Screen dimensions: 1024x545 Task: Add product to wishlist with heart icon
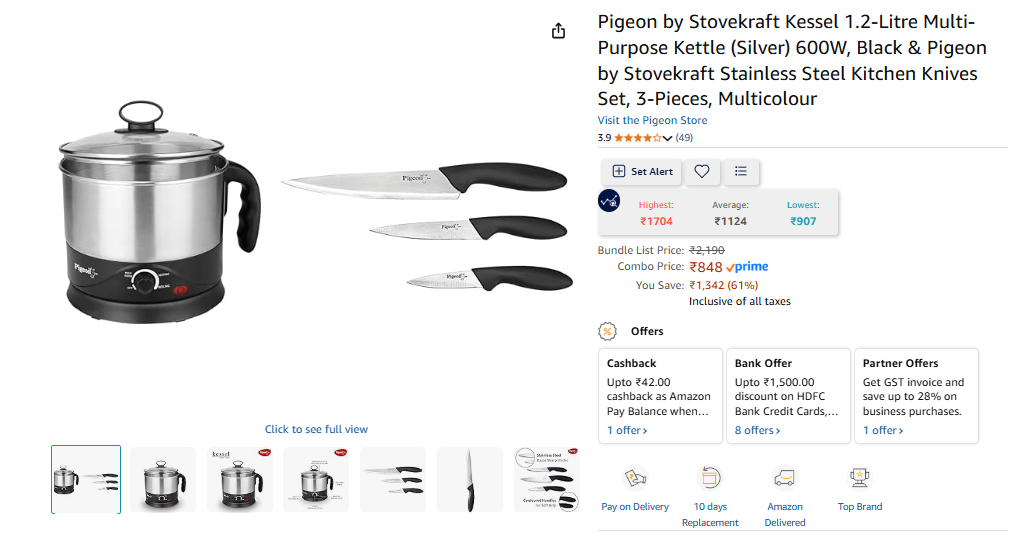click(x=702, y=172)
